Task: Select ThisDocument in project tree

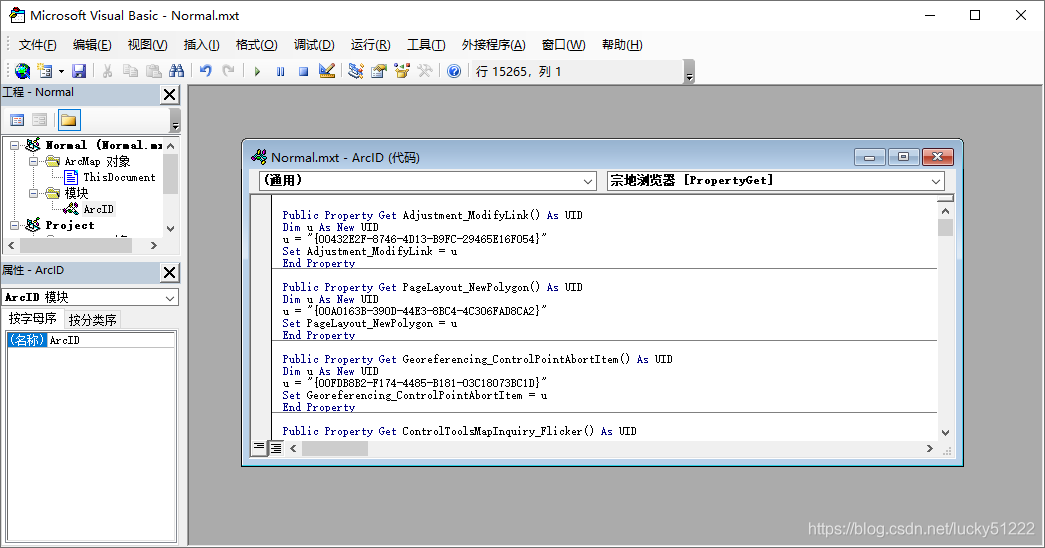Action: click(x=119, y=177)
